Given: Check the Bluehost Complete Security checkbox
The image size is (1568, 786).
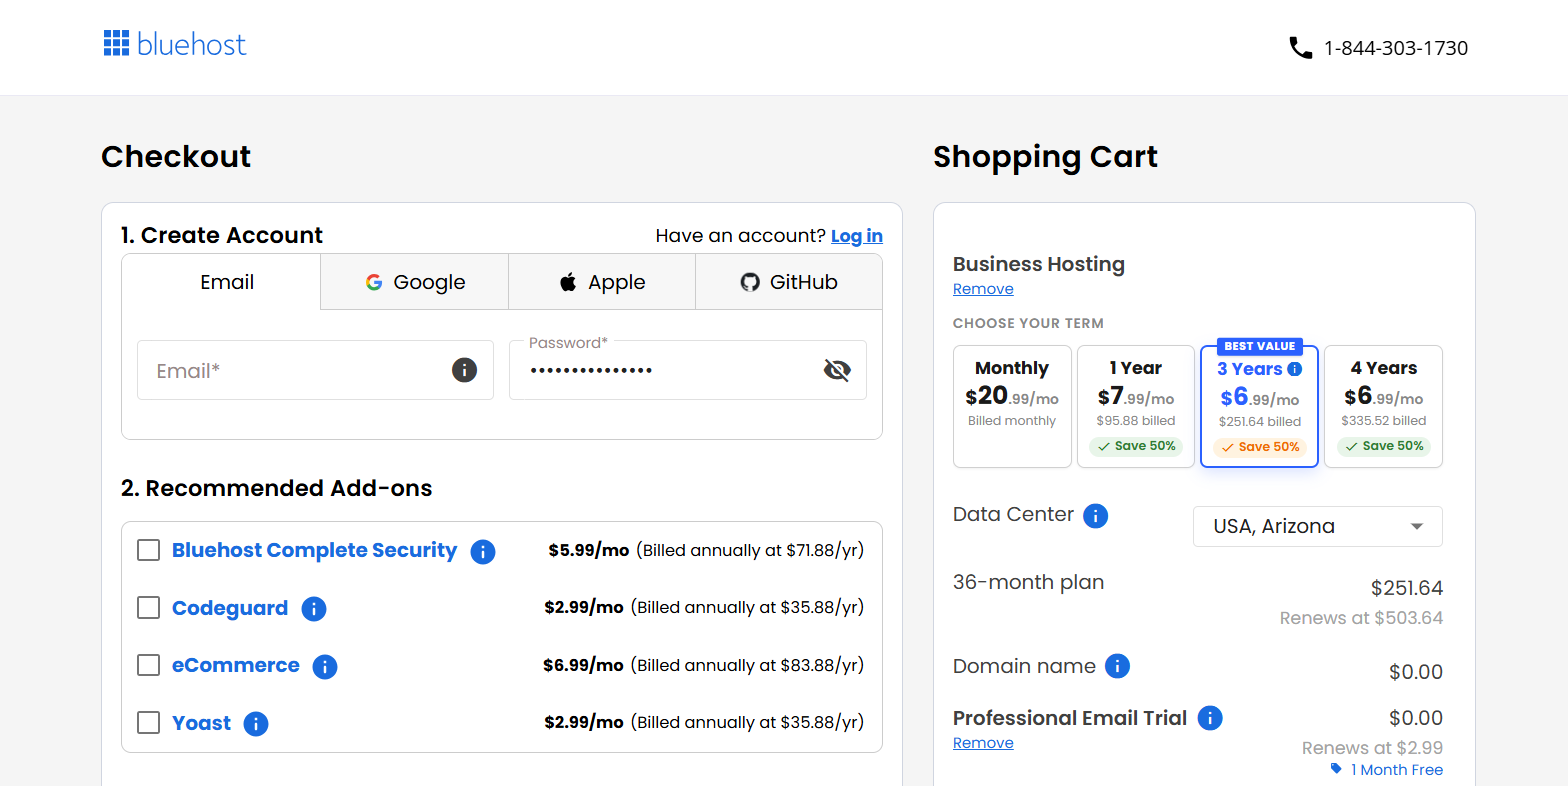Looking at the screenshot, I should point(148,550).
